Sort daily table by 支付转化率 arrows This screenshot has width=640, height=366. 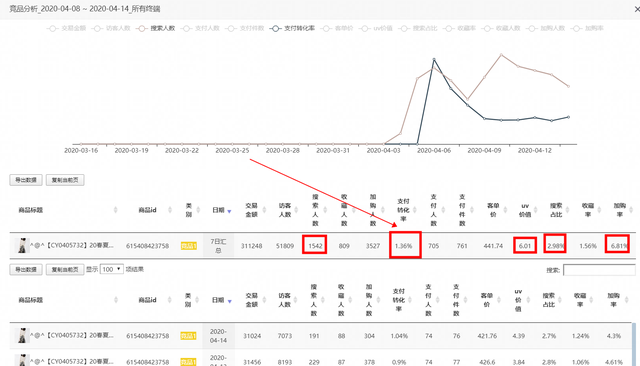(409, 300)
